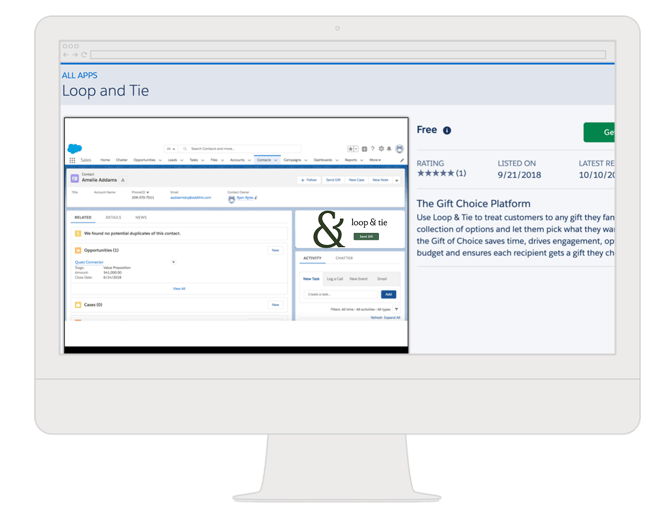Viewport: 670px width, 520px height.
Task: Expand the Contacts nav chevron
Action: [276, 160]
